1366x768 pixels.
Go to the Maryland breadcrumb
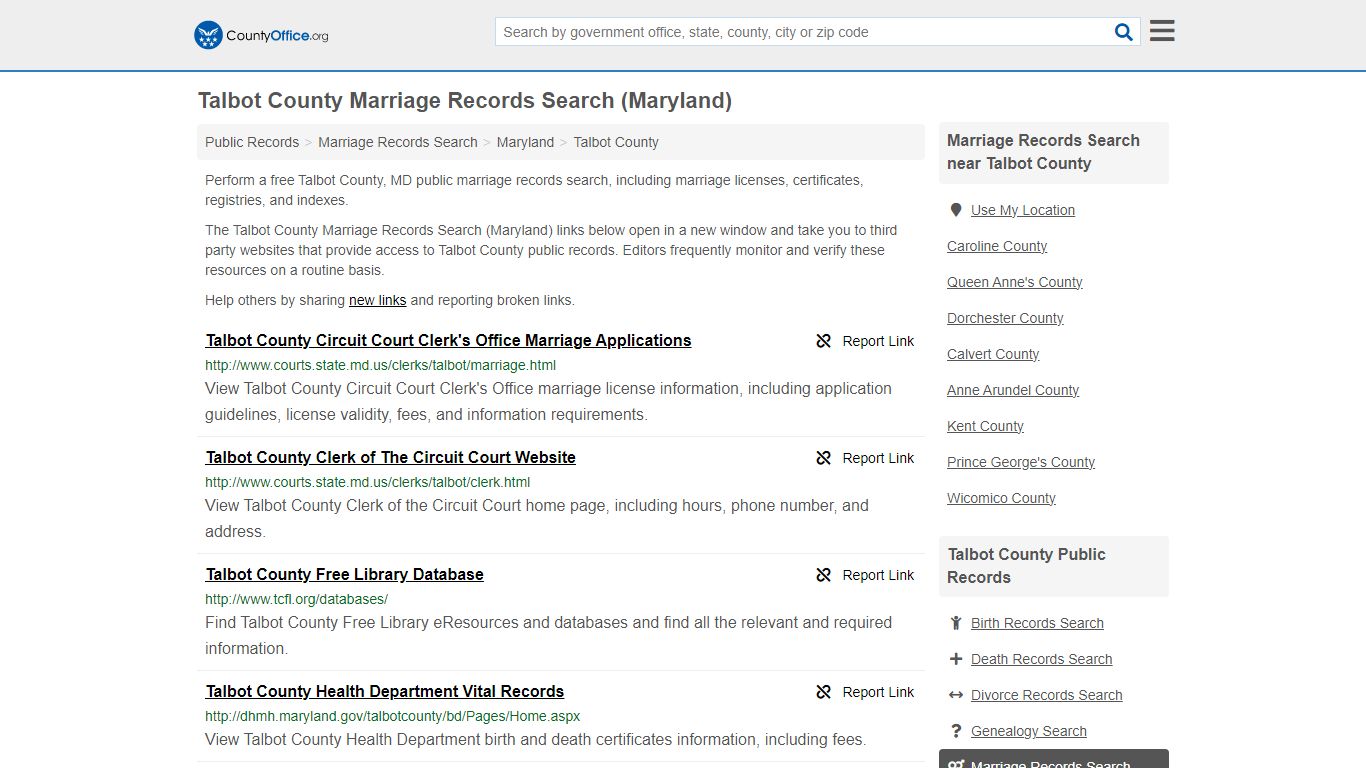pyautogui.click(x=525, y=142)
